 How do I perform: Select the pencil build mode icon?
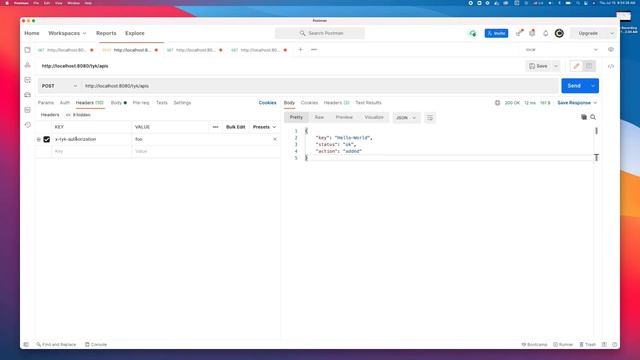576,66
